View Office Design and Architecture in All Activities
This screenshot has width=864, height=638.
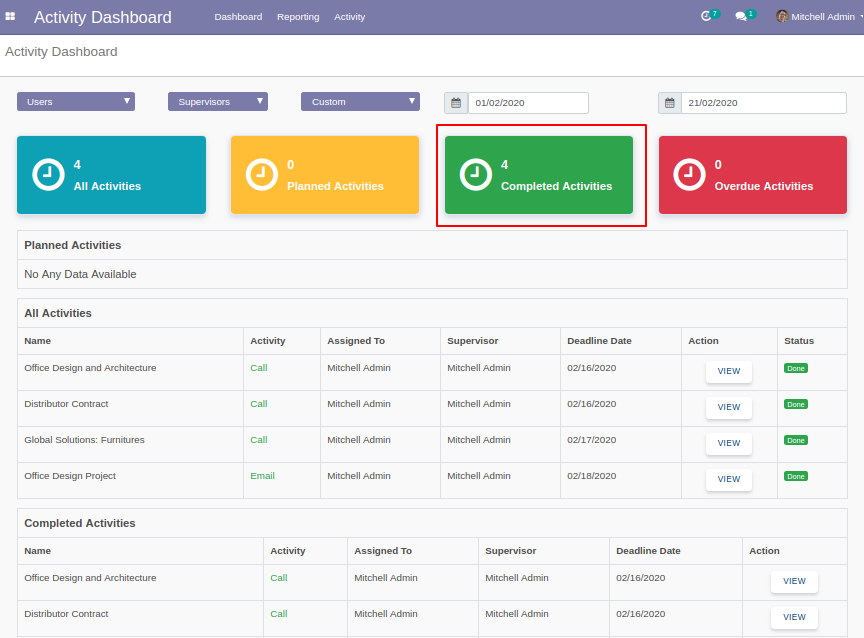[x=729, y=371]
